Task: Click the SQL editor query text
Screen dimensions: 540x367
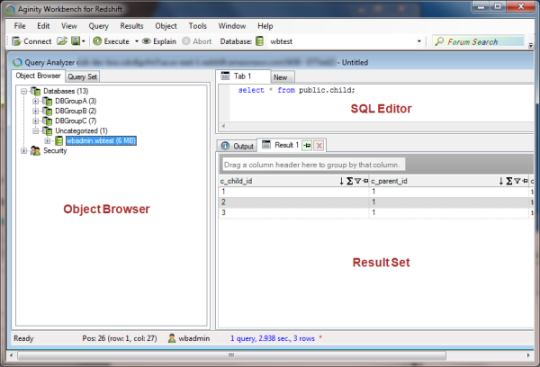Action: coord(296,90)
